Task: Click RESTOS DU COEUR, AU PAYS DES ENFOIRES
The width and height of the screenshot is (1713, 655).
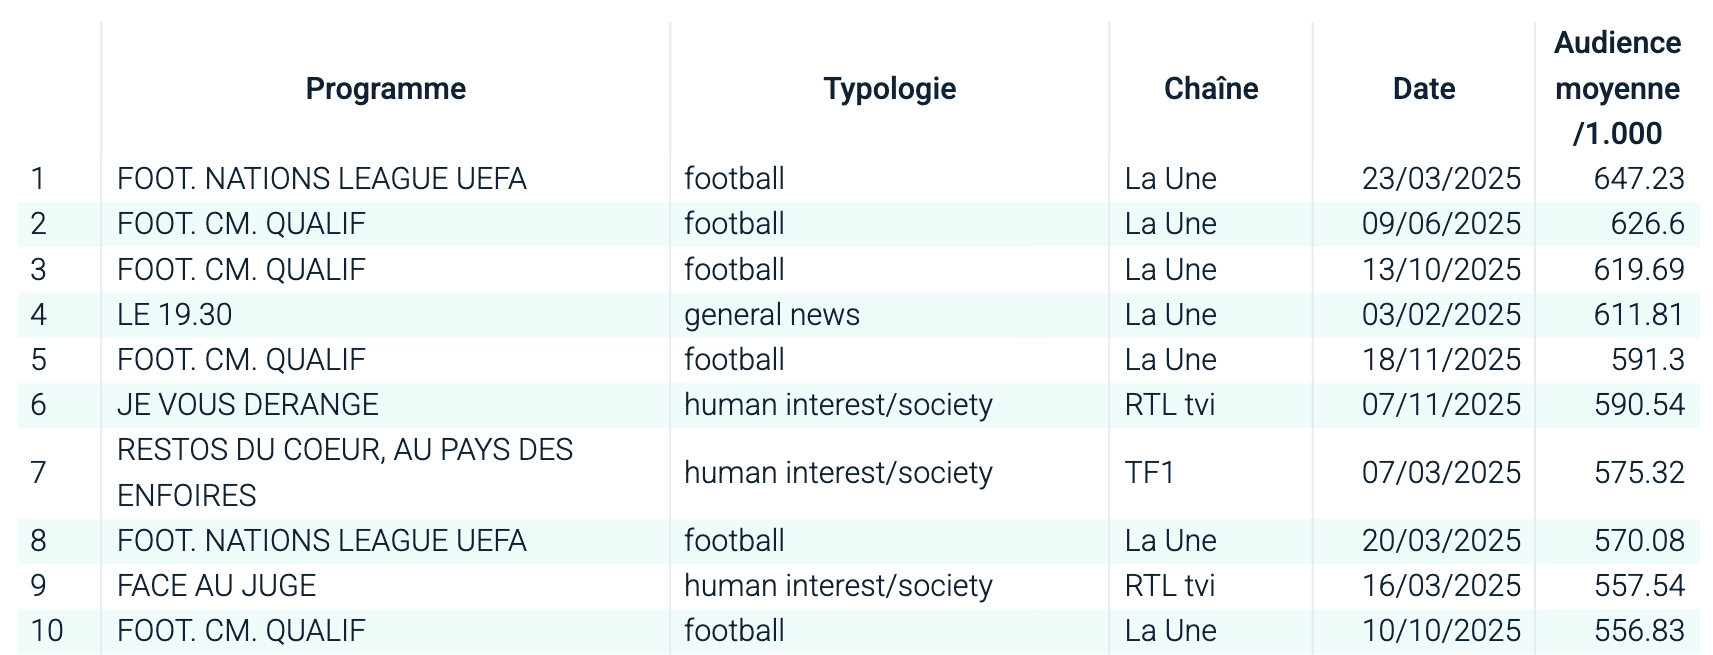Action: click(344, 472)
